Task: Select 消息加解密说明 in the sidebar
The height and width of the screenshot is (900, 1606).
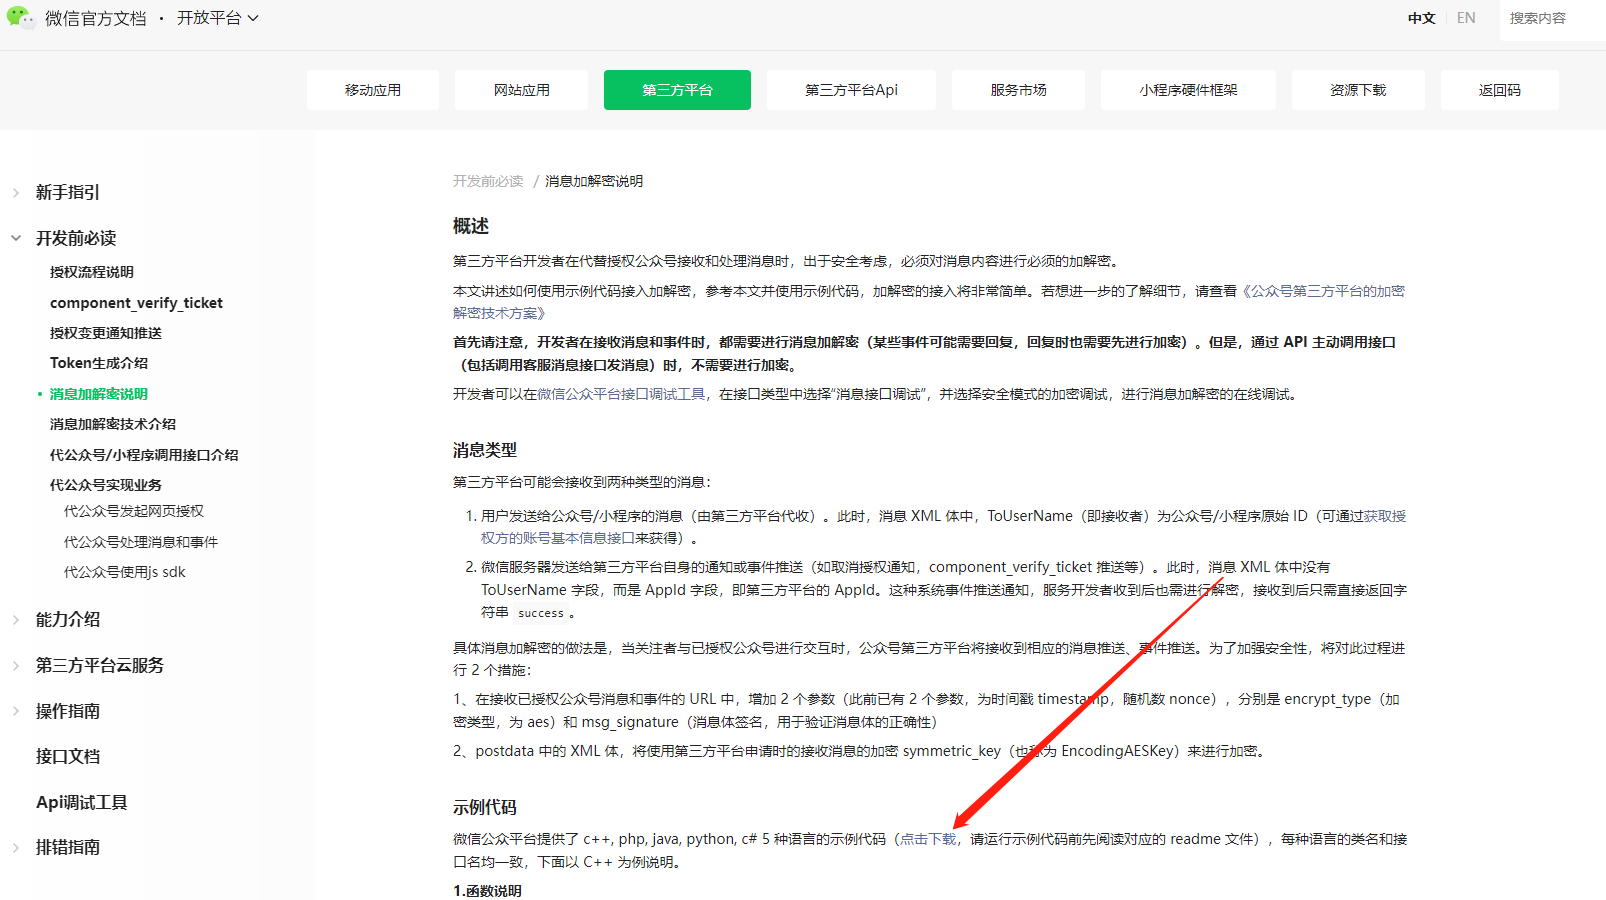Action: coord(99,394)
